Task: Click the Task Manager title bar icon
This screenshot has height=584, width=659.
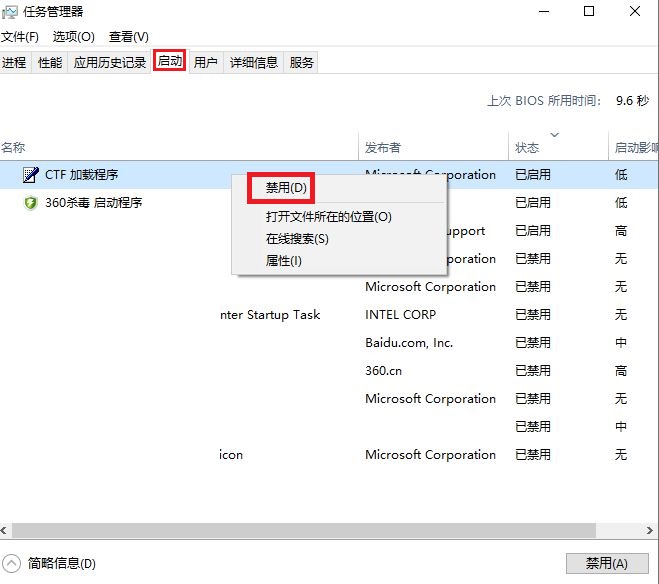Action: (x=11, y=12)
